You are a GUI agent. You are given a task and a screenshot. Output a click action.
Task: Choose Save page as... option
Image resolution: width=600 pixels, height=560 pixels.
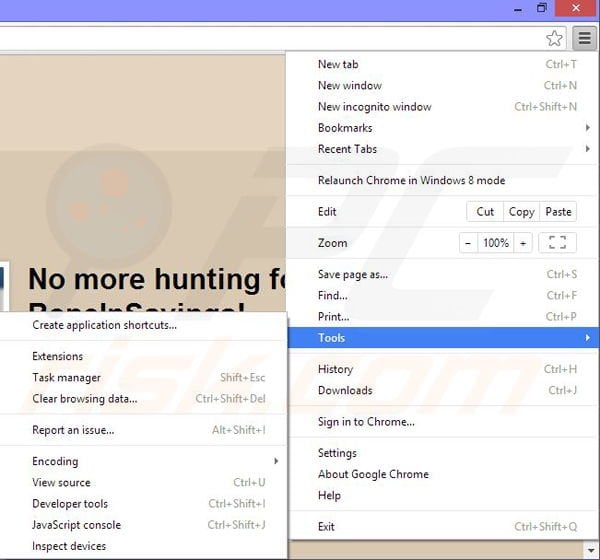click(x=442, y=274)
